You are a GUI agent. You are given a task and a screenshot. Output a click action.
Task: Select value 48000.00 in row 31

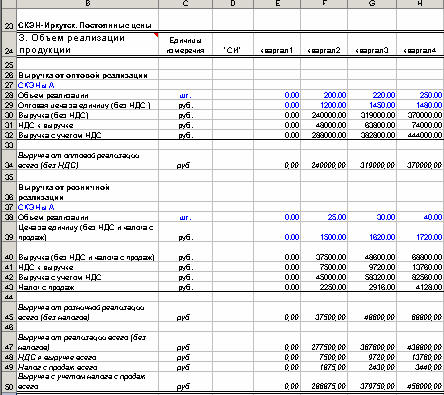[331, 125]
